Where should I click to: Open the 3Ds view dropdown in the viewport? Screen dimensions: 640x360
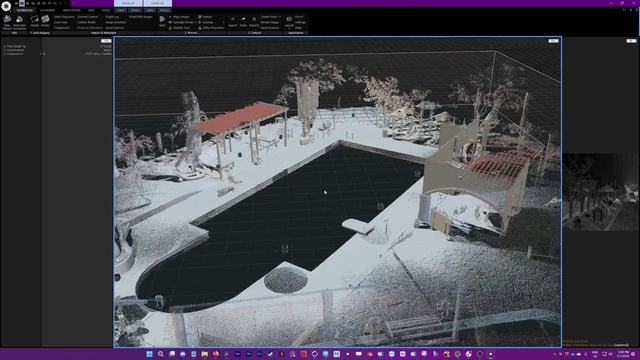point(553,41)
